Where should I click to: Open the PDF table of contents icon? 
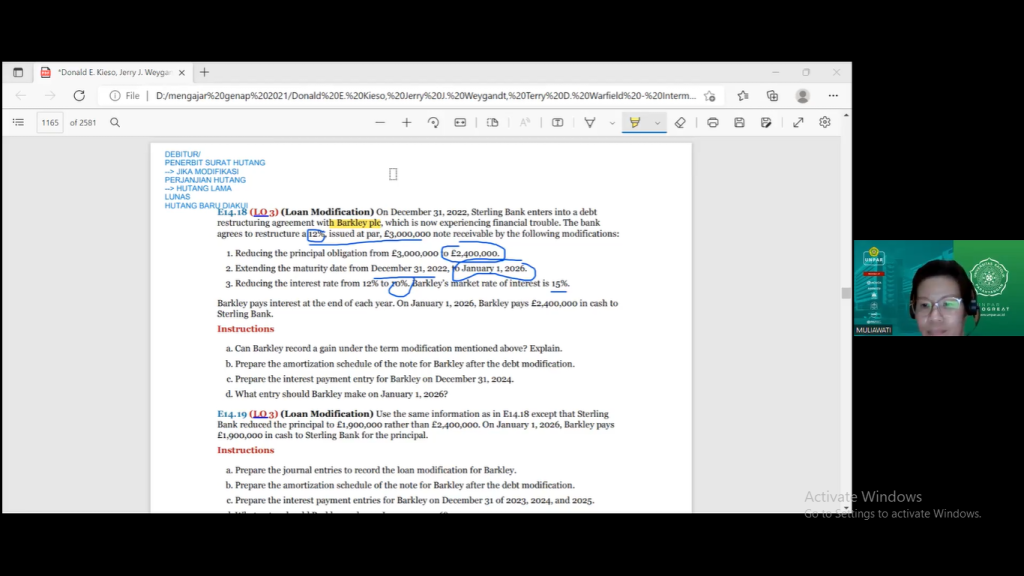tap(18, 122)
